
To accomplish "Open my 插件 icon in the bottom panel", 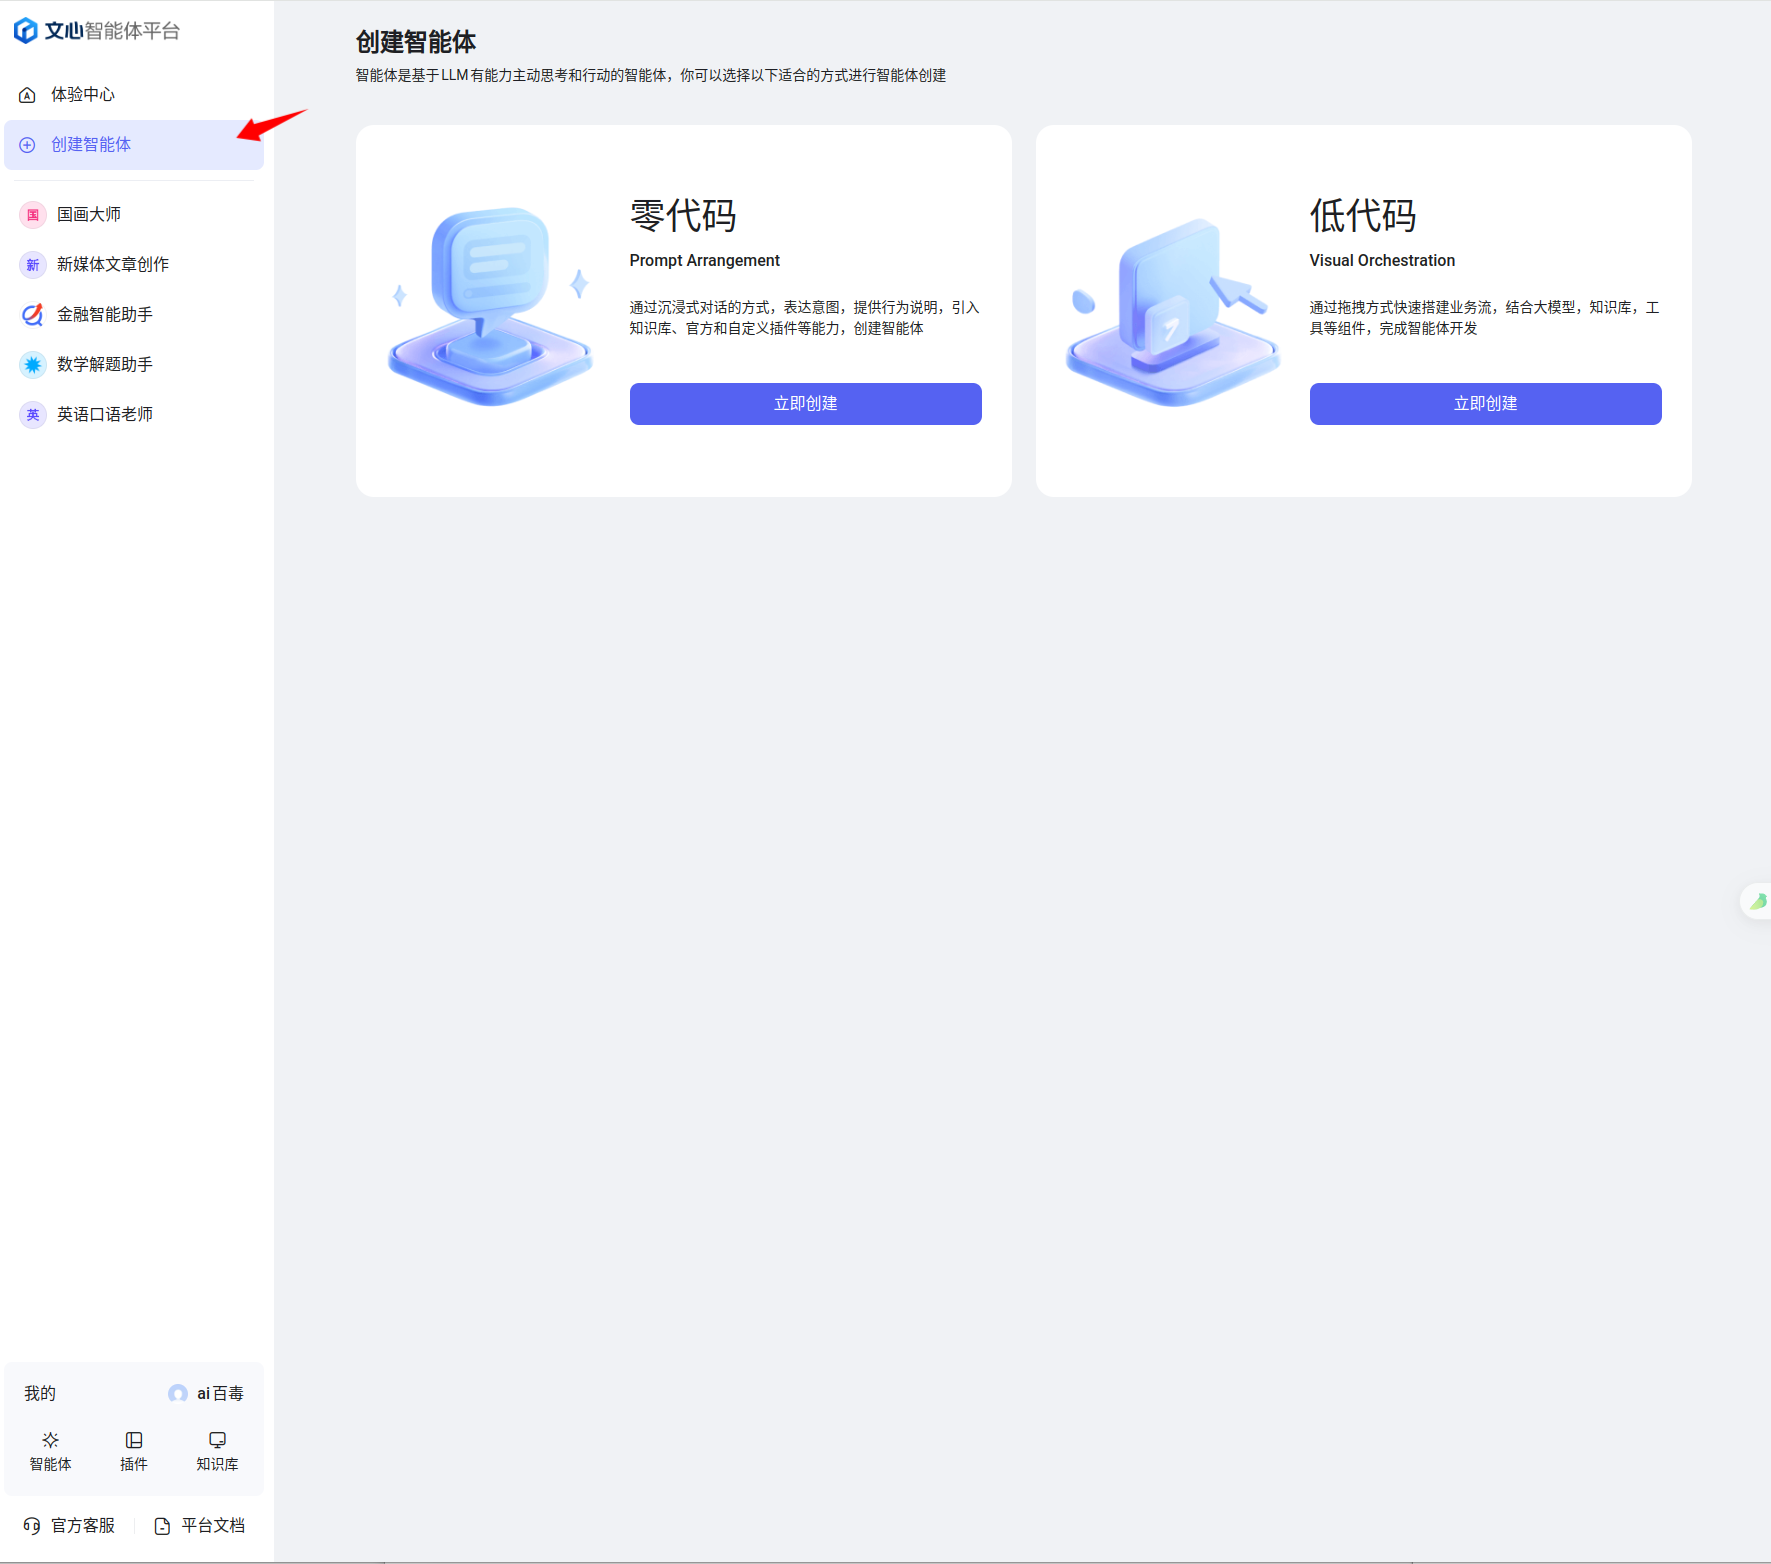I will [x=134, y=1440].
